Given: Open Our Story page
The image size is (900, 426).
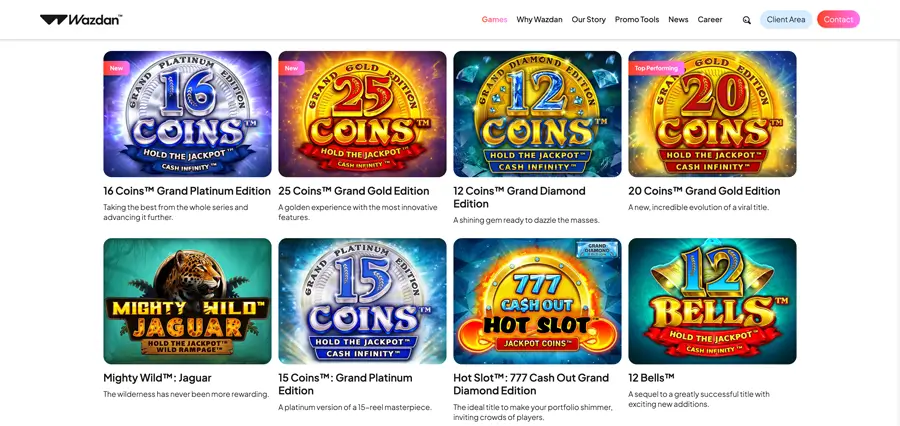Looking at the screenshot, I should 588,19.
